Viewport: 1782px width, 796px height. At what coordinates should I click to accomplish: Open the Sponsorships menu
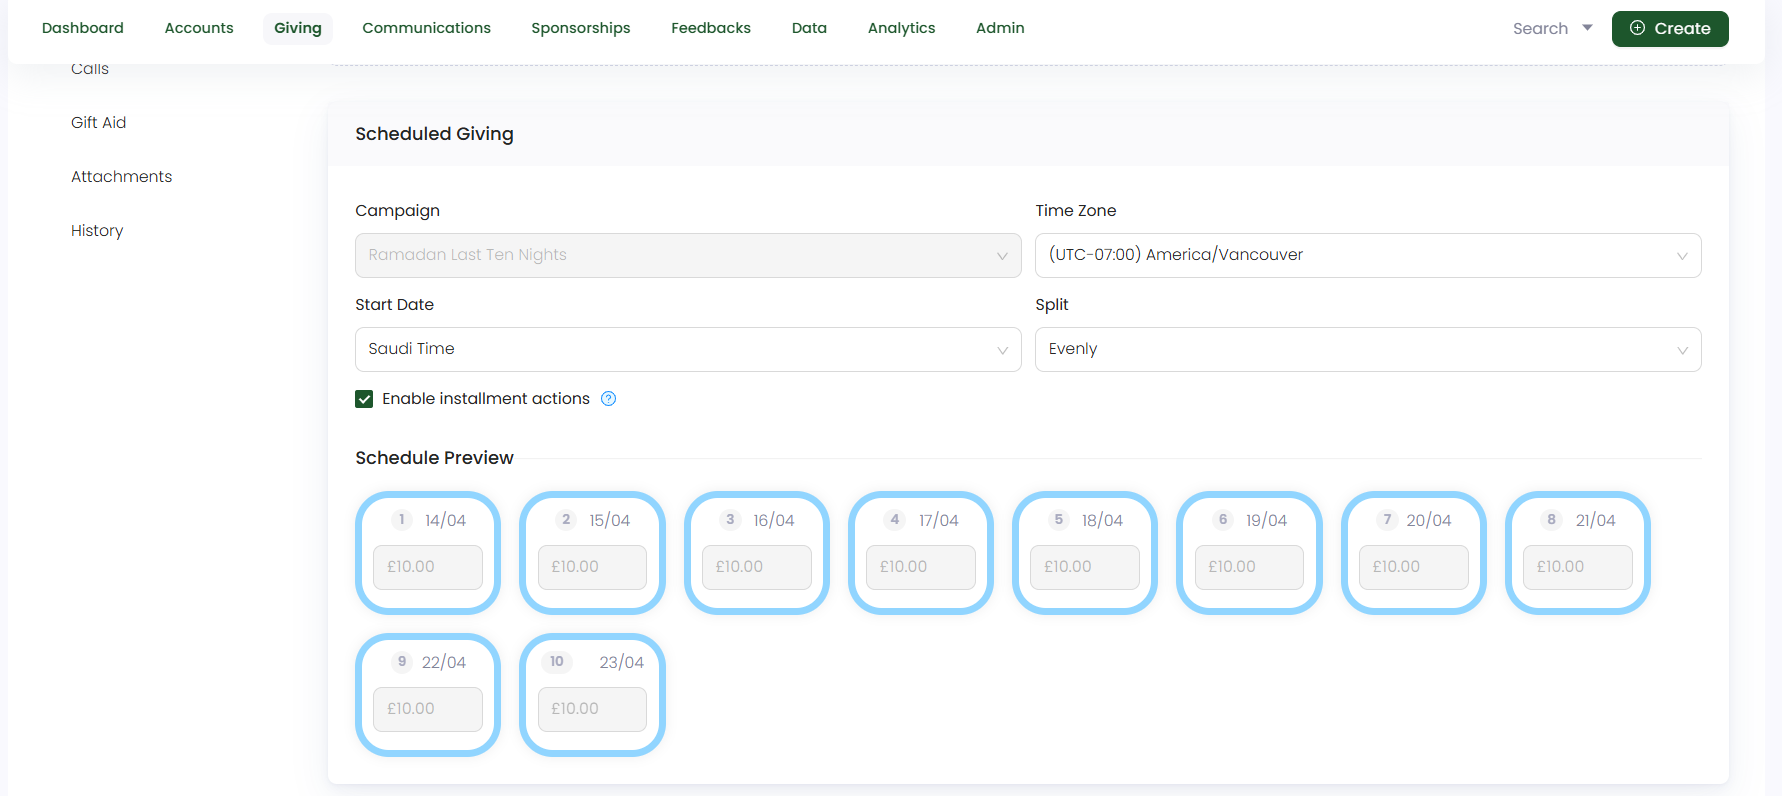coord(581,28)
